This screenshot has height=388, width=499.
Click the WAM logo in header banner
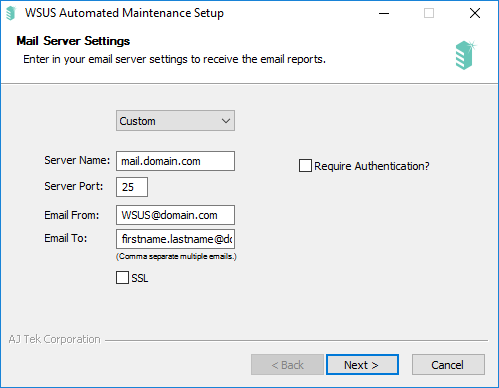point(465,55)
